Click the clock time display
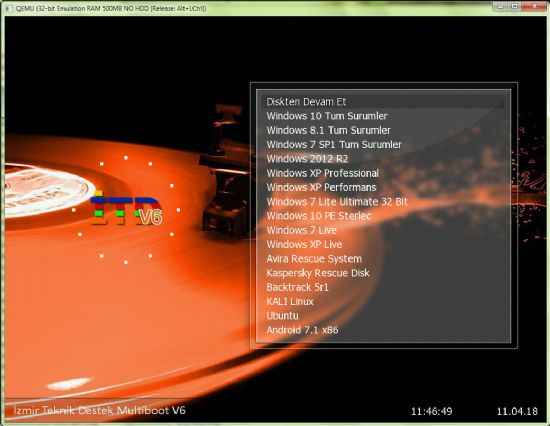The width and height of the screenshot is (550, 426). pos(431,411)
